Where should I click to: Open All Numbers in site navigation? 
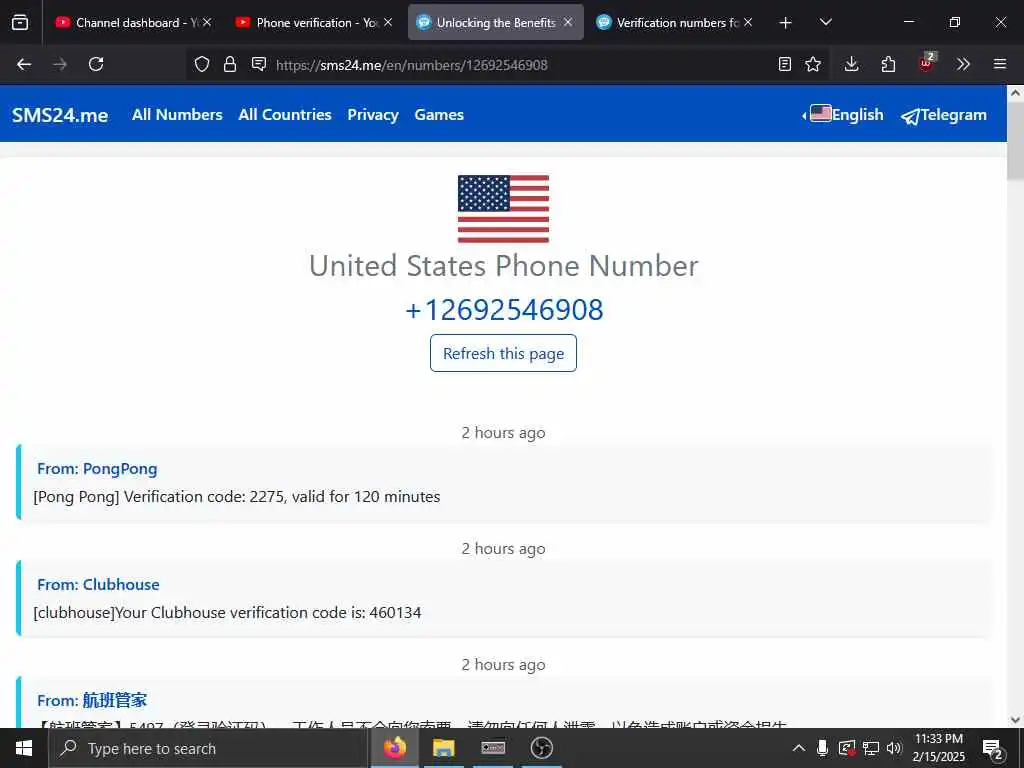coord(177,115)
